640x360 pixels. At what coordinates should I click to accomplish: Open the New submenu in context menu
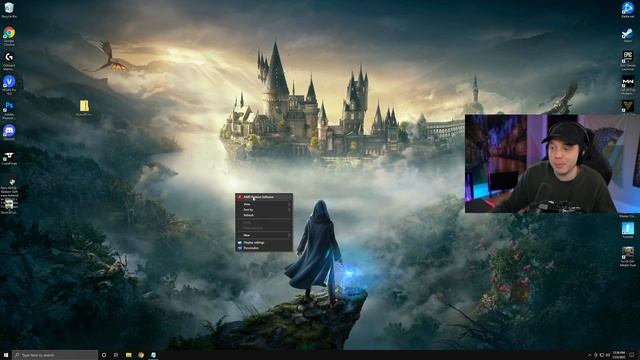point(264,235)
